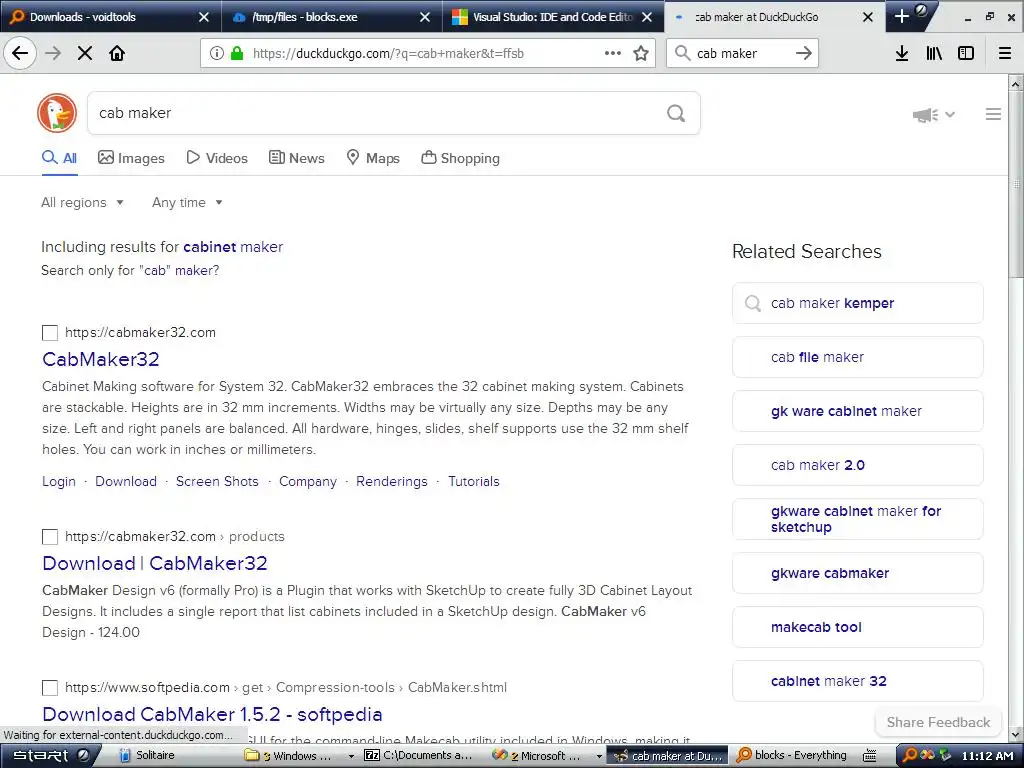The width and height of the screenshot is (1024, 768).
Task: Select related search cab maker kemper
Action: point(857,303)
